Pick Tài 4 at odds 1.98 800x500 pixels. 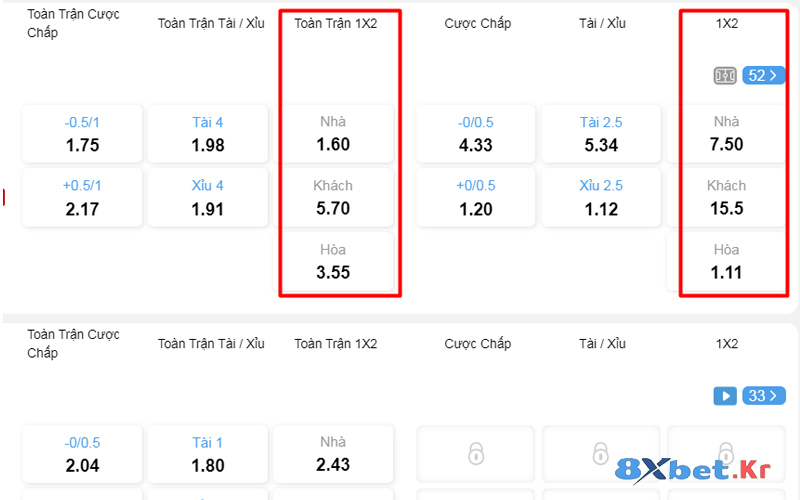(208, 134)
